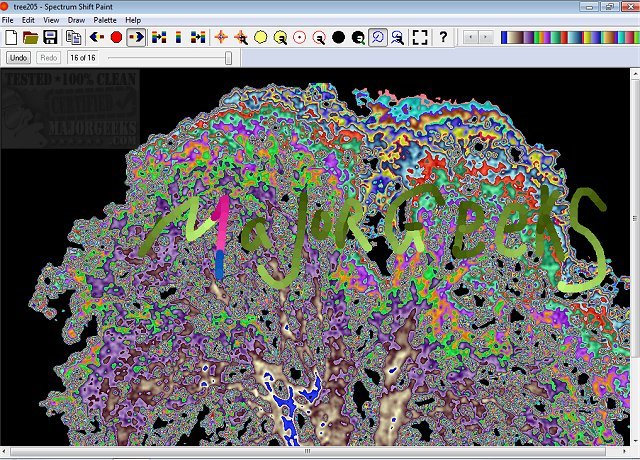Open the Palette menu
Screen dimensions: 640x460
pyautogui.click(x=105, y=20)
